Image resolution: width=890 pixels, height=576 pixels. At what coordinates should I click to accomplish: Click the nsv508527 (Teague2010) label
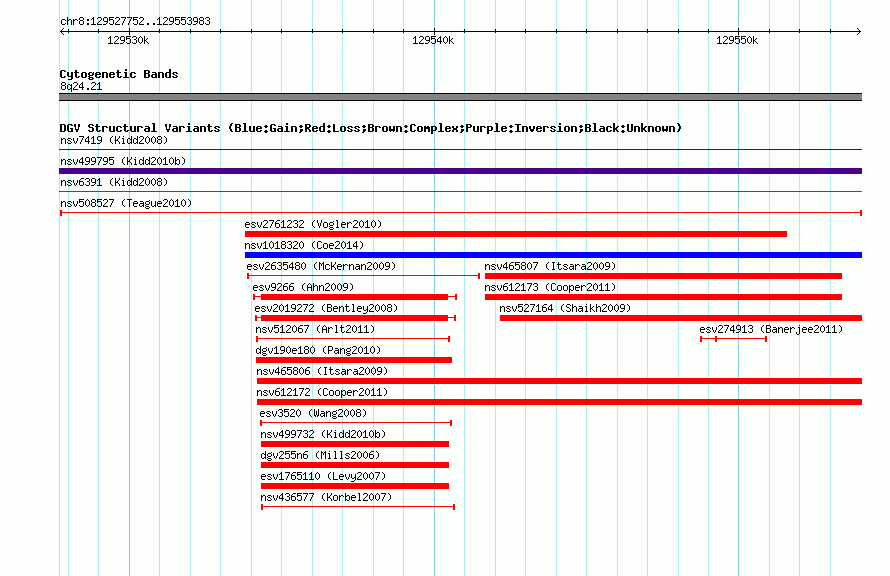(x=126, y=203)
